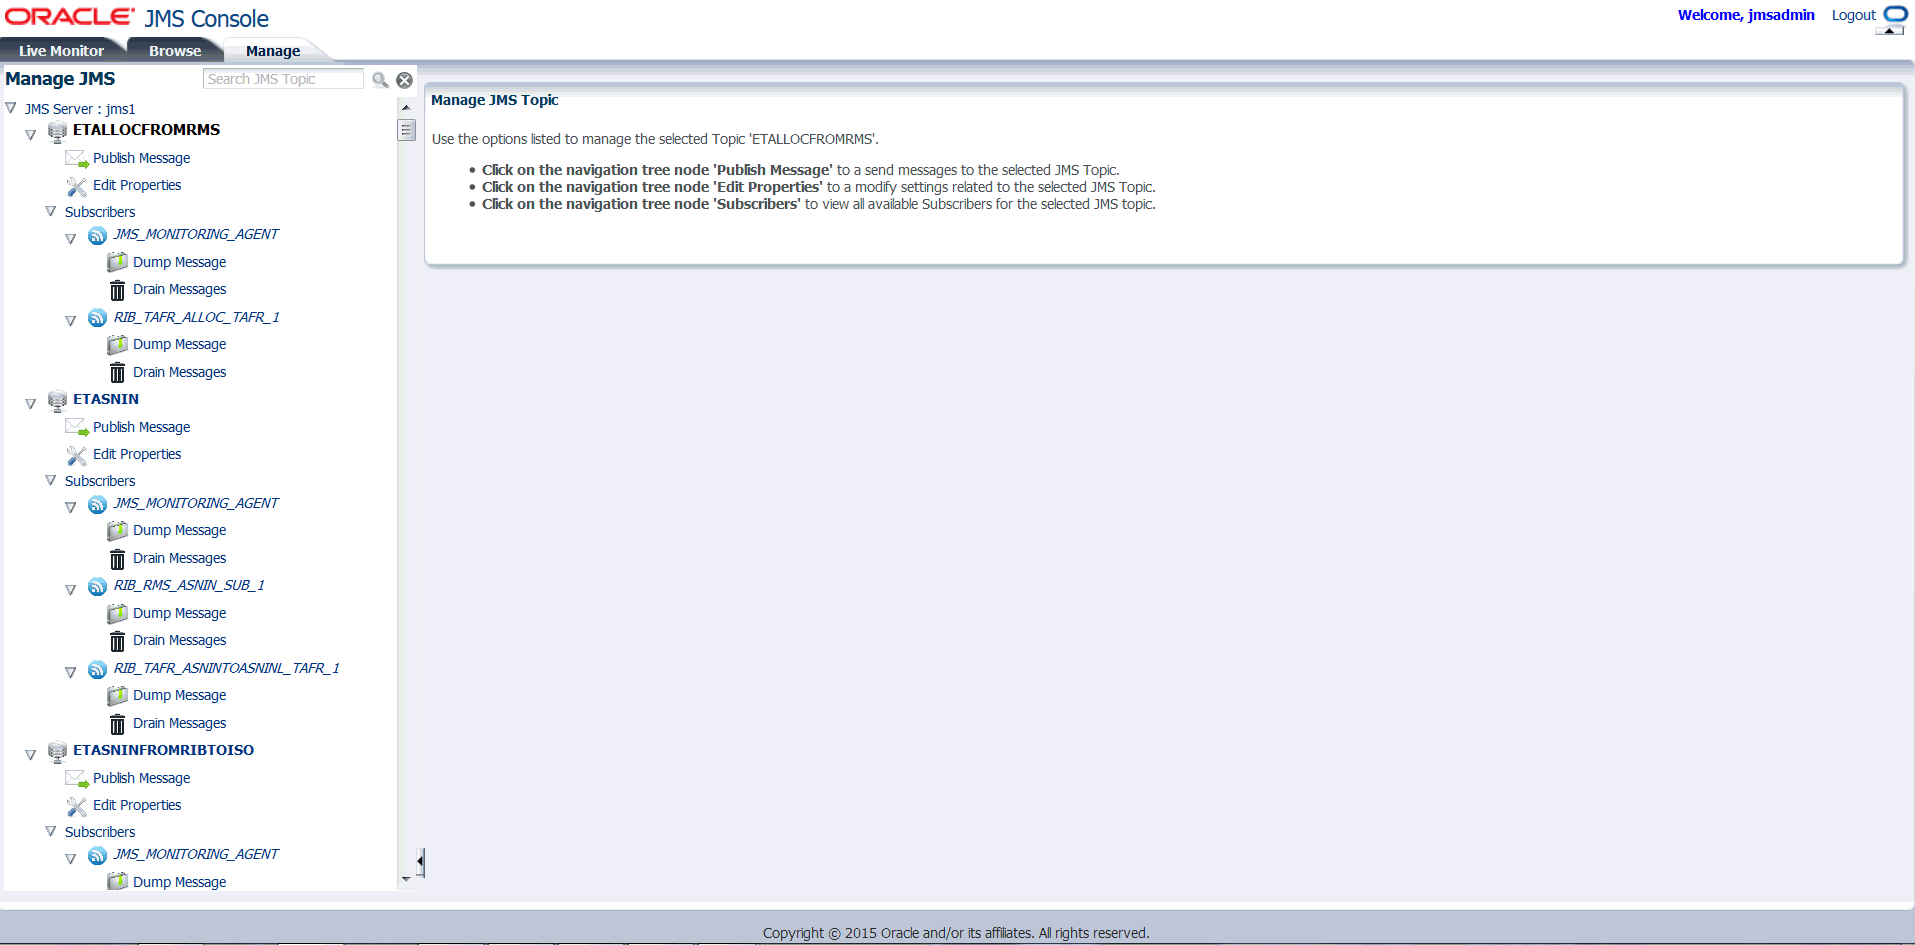1915x945 pixels.
Task: Click Dump Message folder icon under RIB_TAFR_ASNINTOASNINL_TAFR_1
Action: (x=117, y=696)
